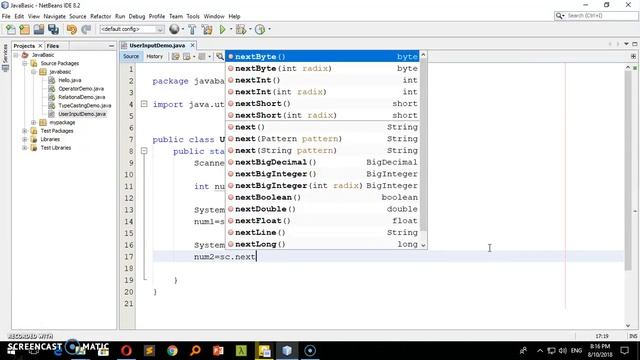Open the default config combo box
This screenshot has width=640, height=360.
pyautogui.click(x=132, y=29)
